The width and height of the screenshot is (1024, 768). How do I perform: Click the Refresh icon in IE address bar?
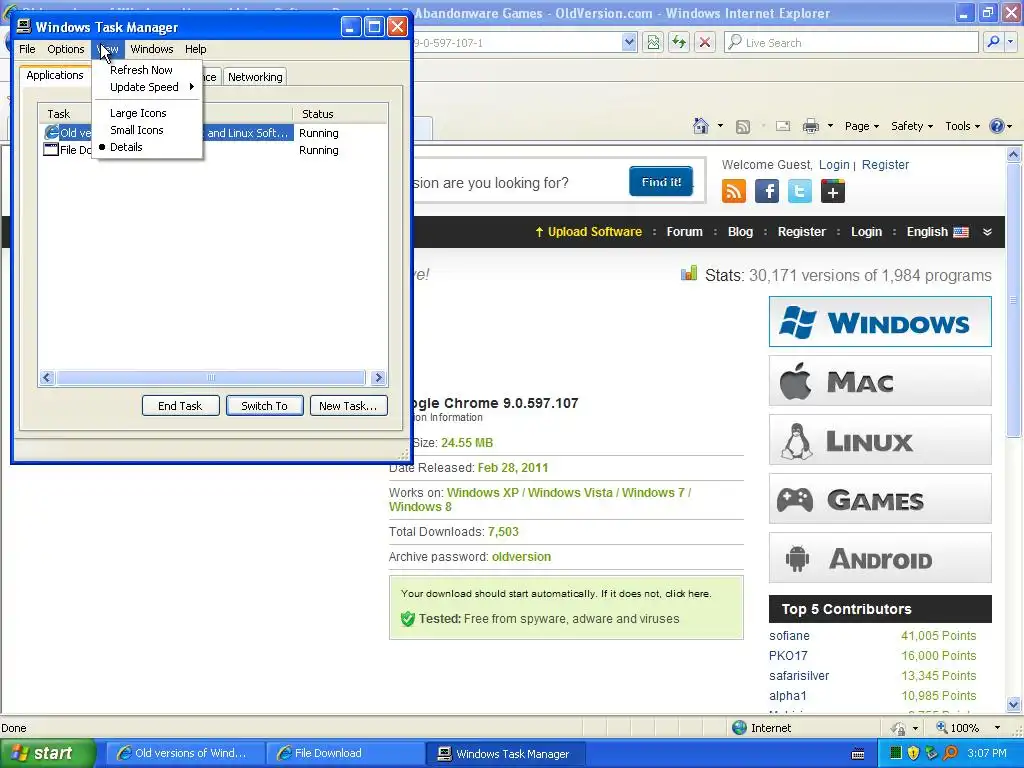679,42
